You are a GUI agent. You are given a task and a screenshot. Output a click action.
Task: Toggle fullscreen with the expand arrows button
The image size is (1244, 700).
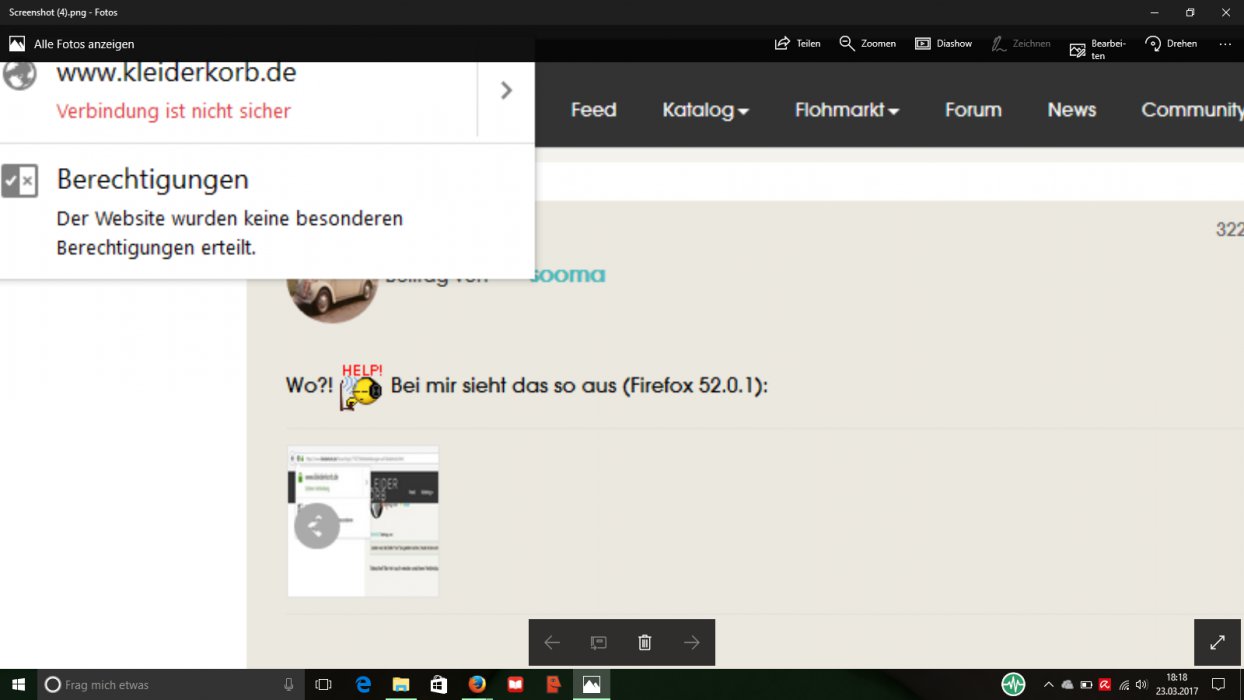click(1217, 643)
